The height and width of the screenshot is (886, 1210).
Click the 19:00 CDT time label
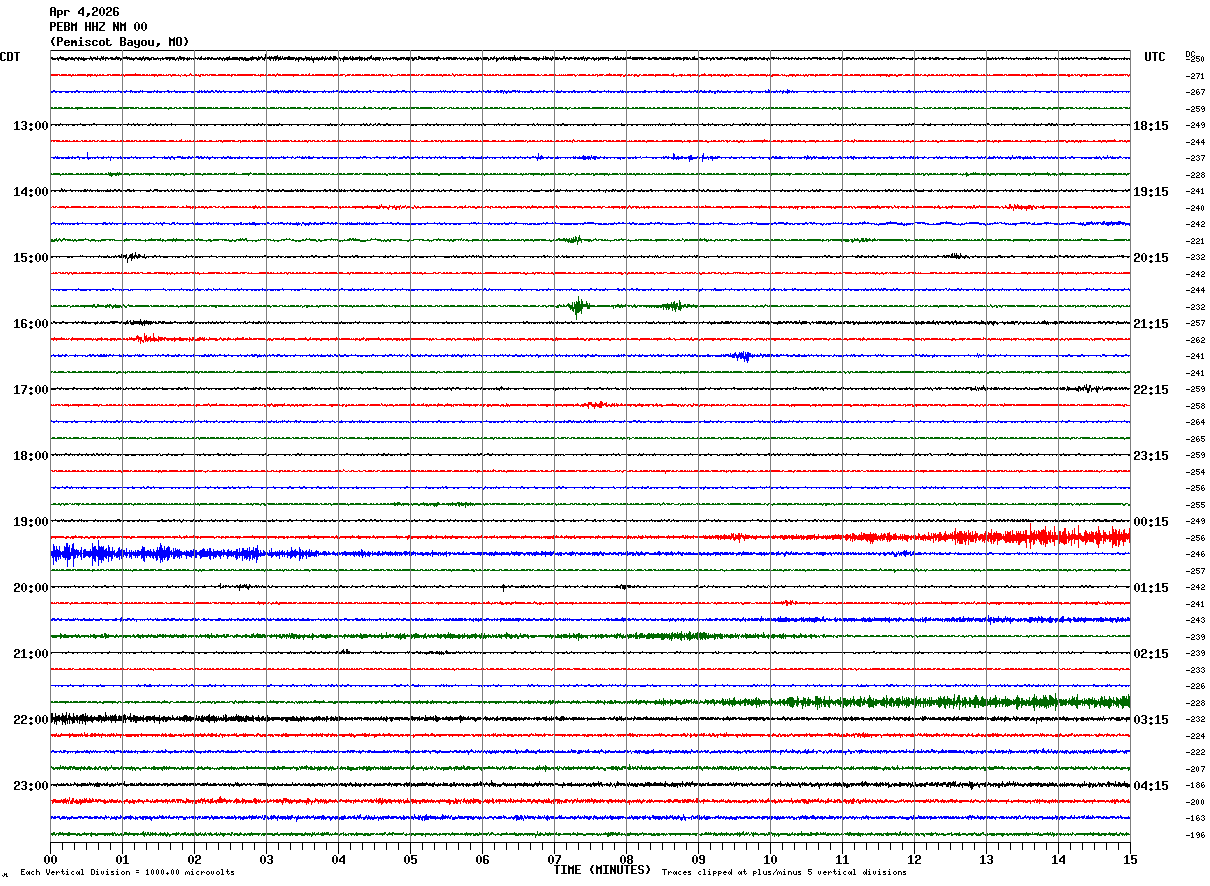pyautogui.click(x=31, y=522)
